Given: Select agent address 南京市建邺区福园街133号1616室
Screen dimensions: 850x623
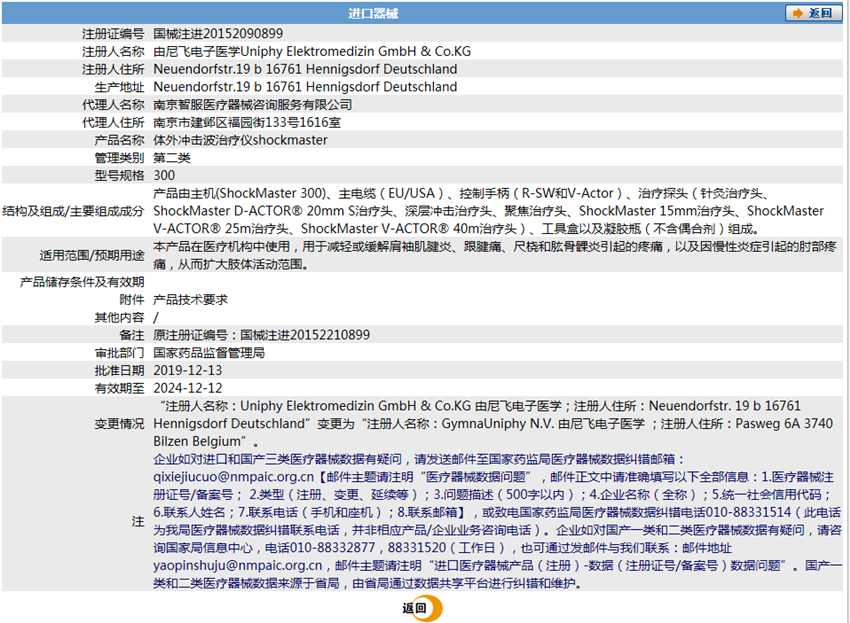Looking at the screenshot, I should (x=247, y=123).
